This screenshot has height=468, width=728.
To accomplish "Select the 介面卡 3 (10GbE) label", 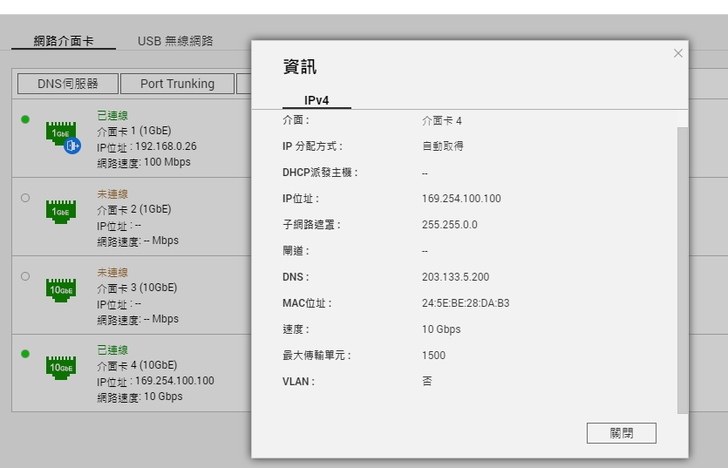I will pyautogui.click(x=137, y=288).
